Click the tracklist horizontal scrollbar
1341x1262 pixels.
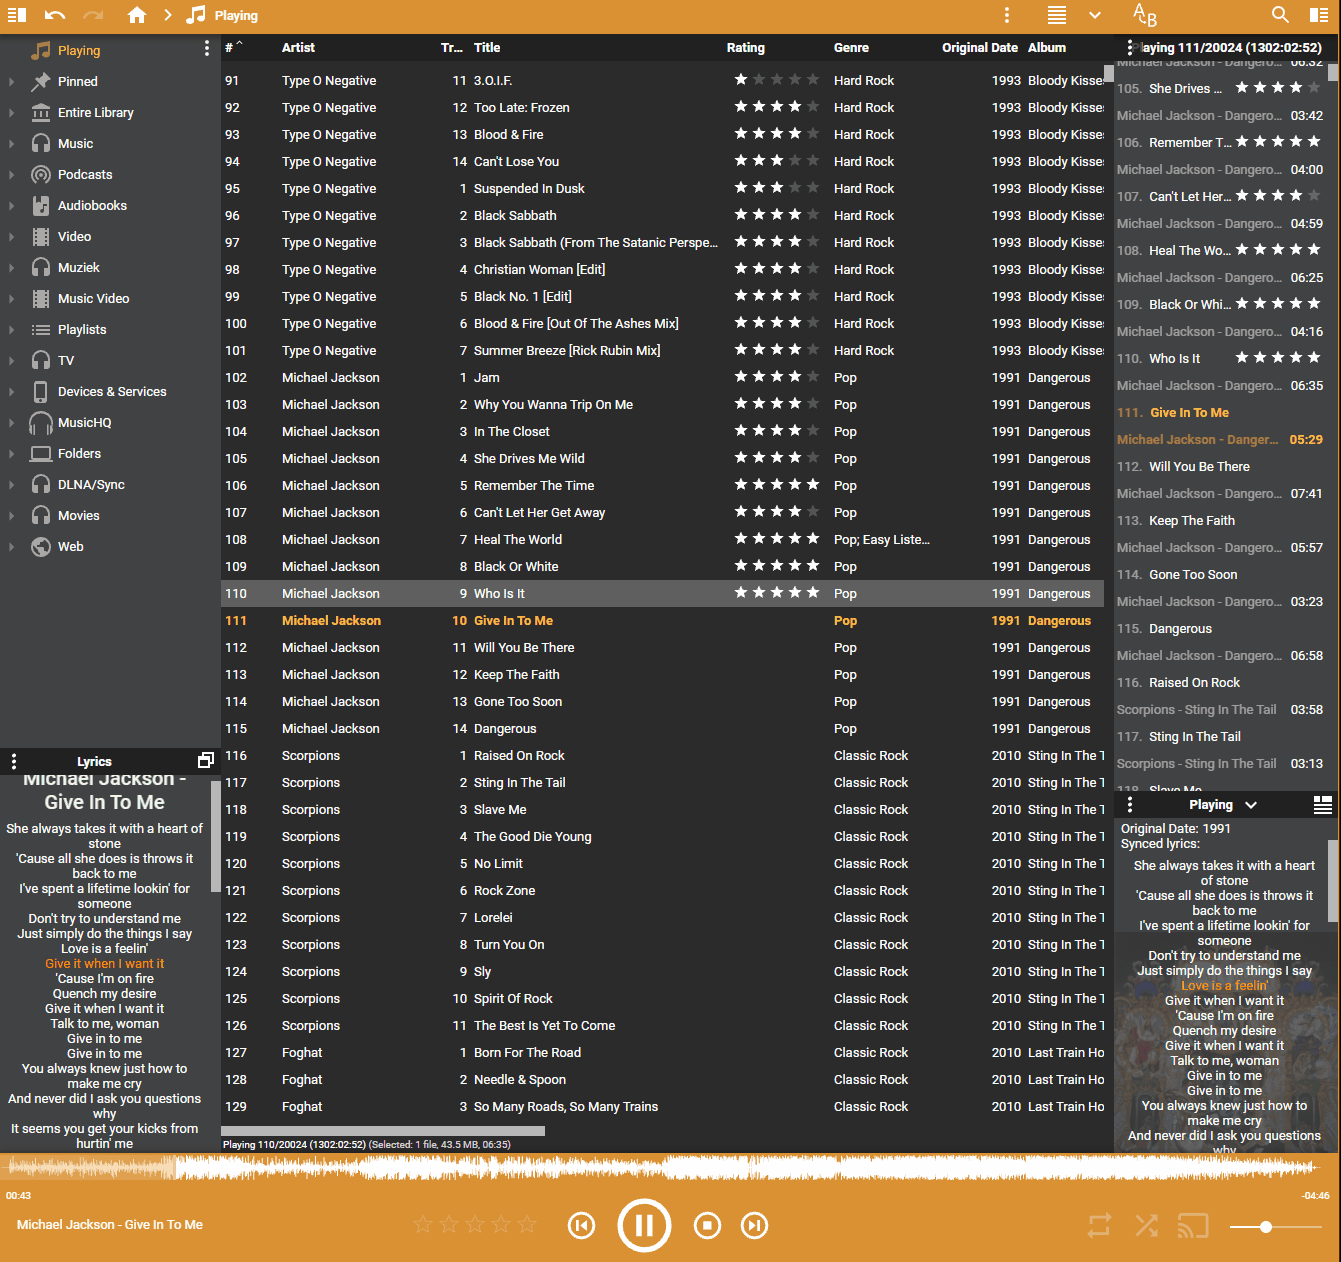pos(383,1131)
